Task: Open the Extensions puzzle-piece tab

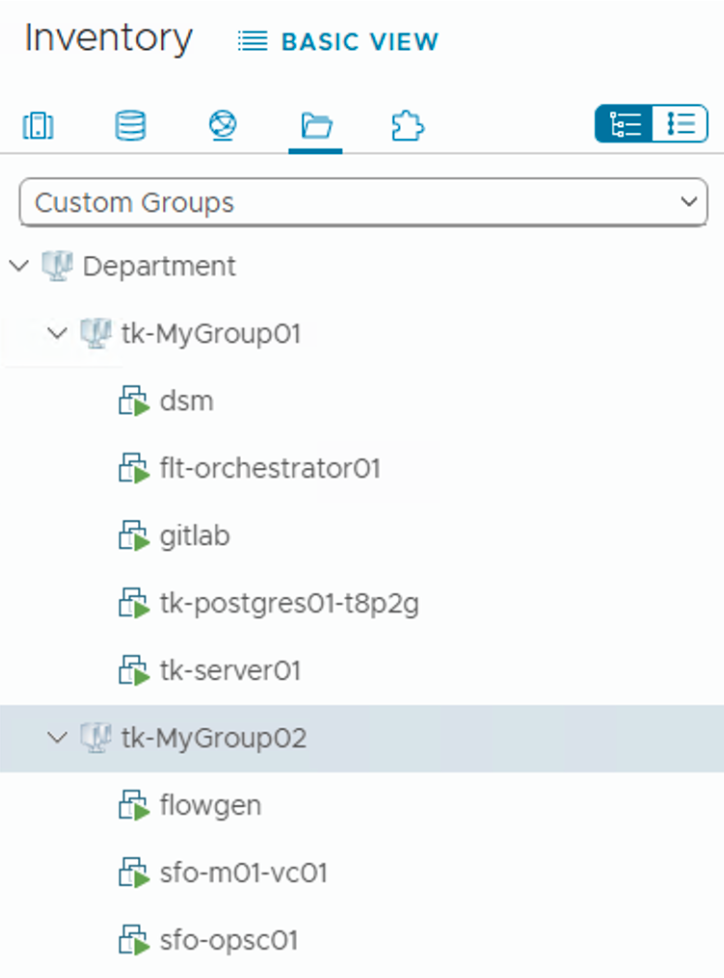Action: coord(408,127)
